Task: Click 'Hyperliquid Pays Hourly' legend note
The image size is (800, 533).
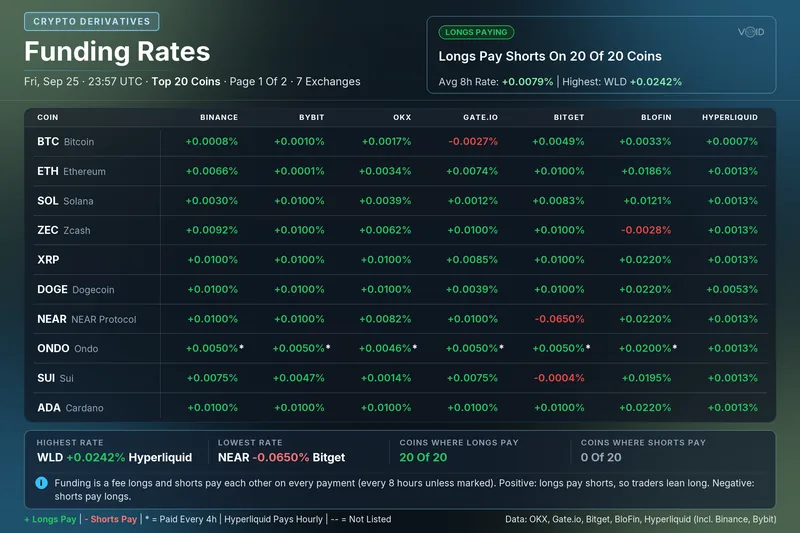Action: [273, 519]
